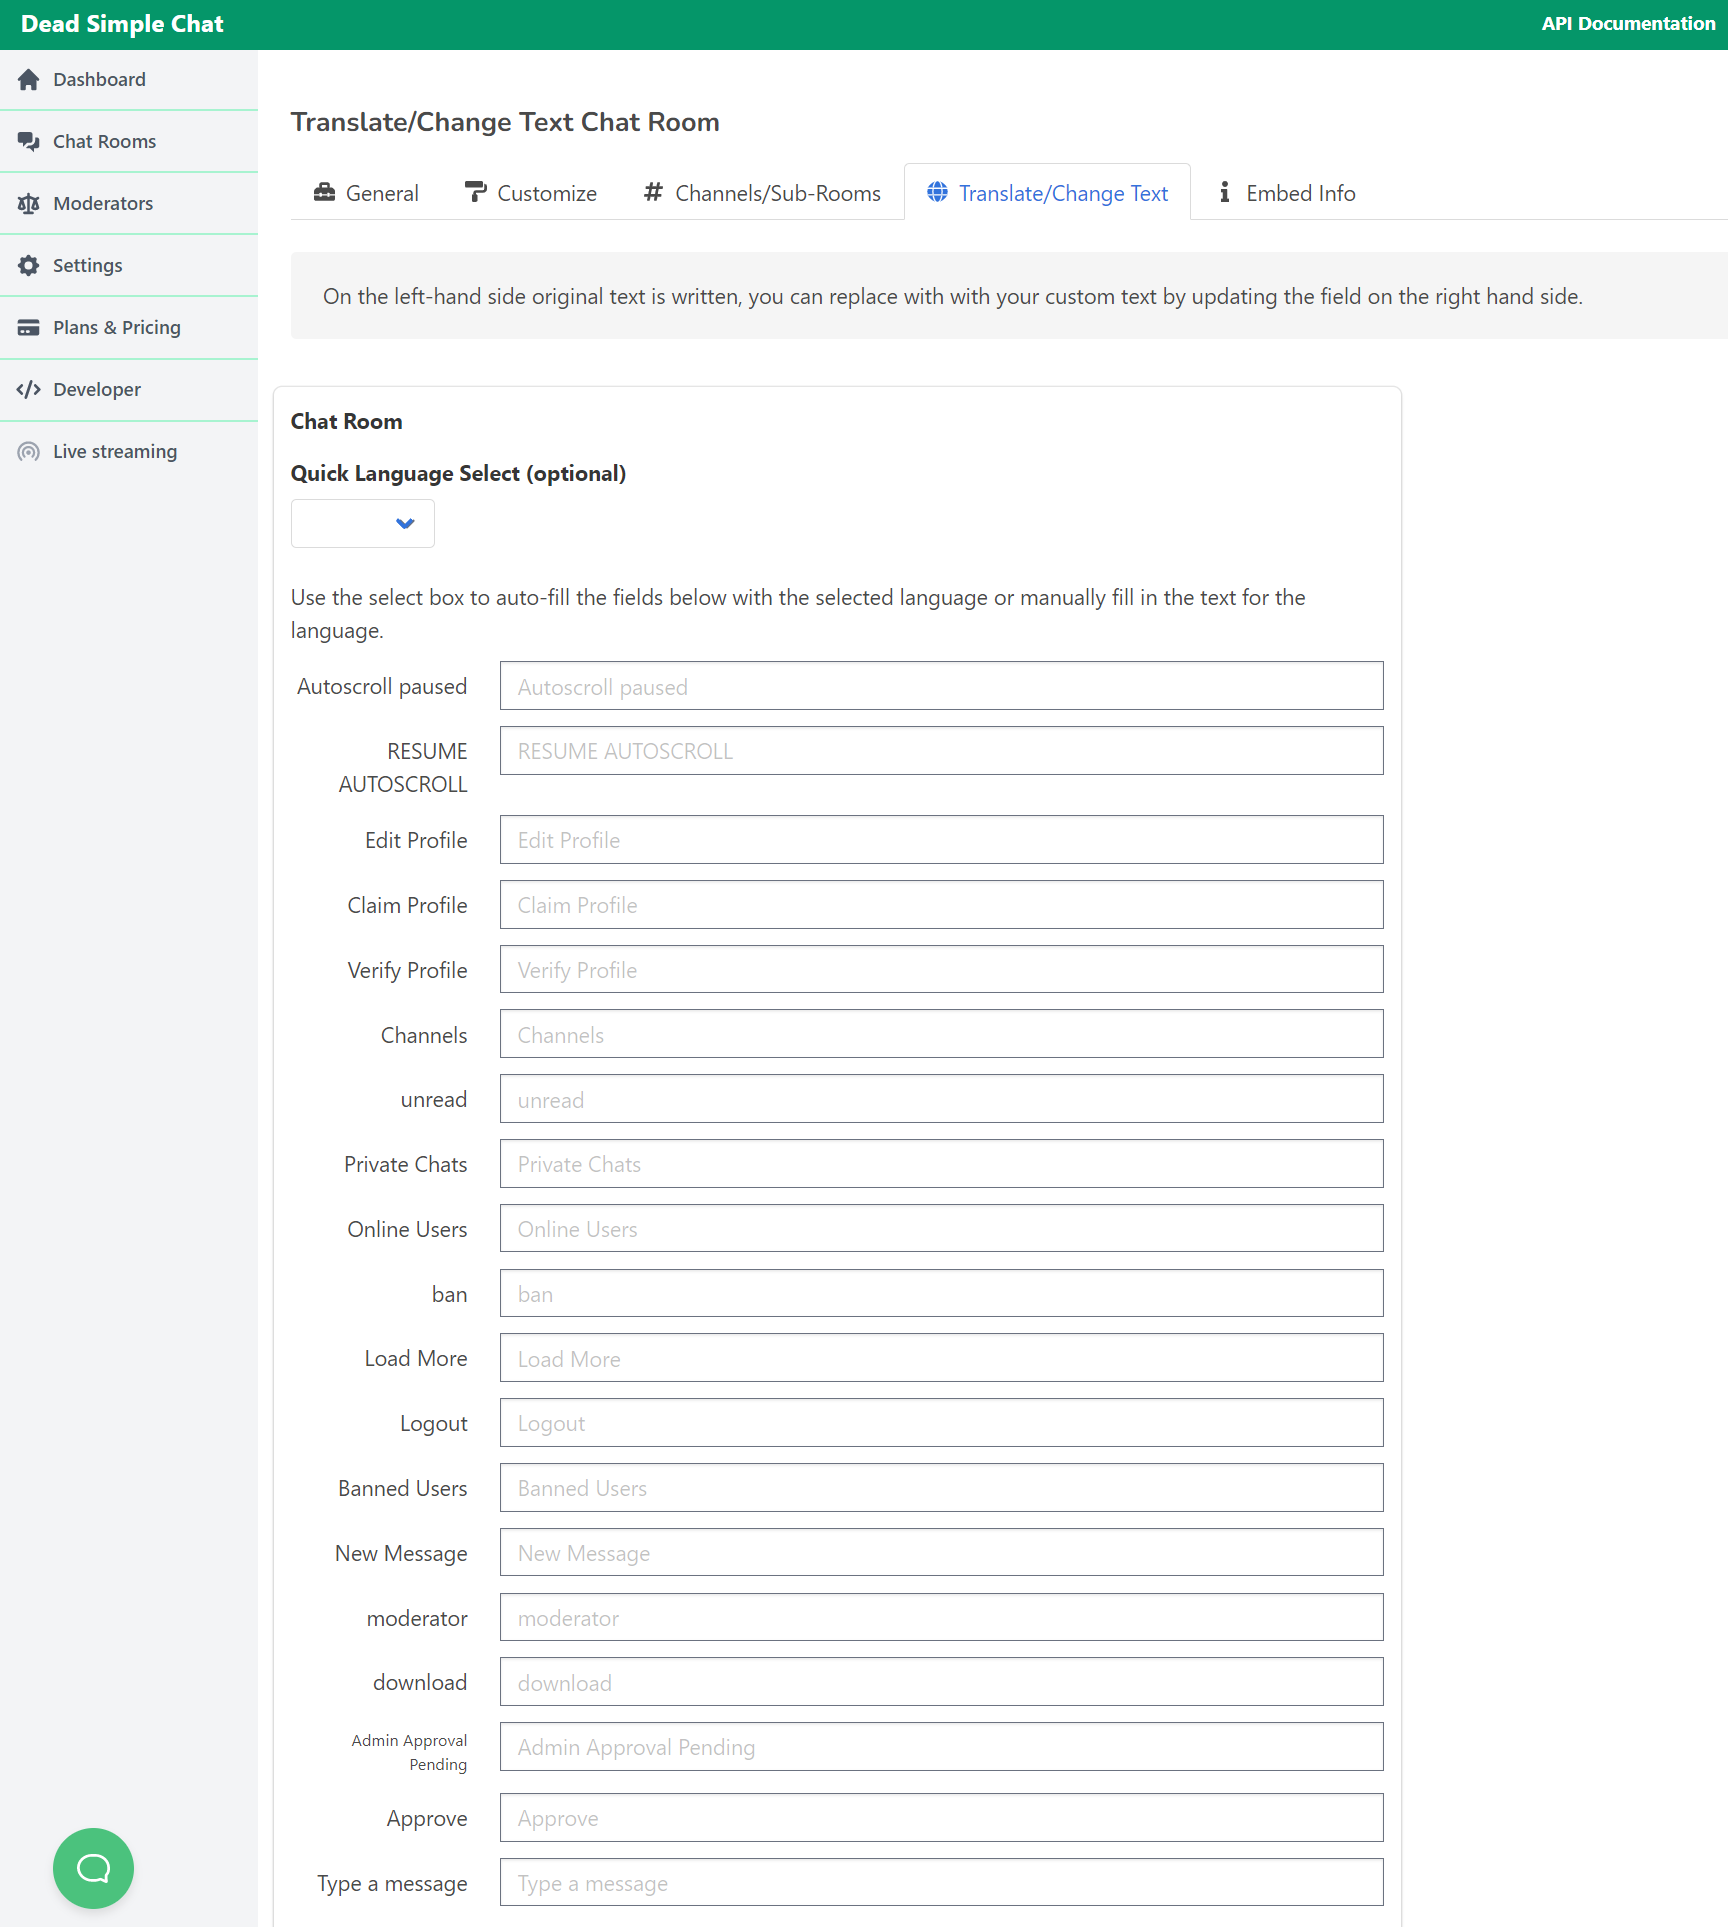This screenshot has height=1927, width=1728.
Task: Open the API Documentation link
Action: (1628, 22)
